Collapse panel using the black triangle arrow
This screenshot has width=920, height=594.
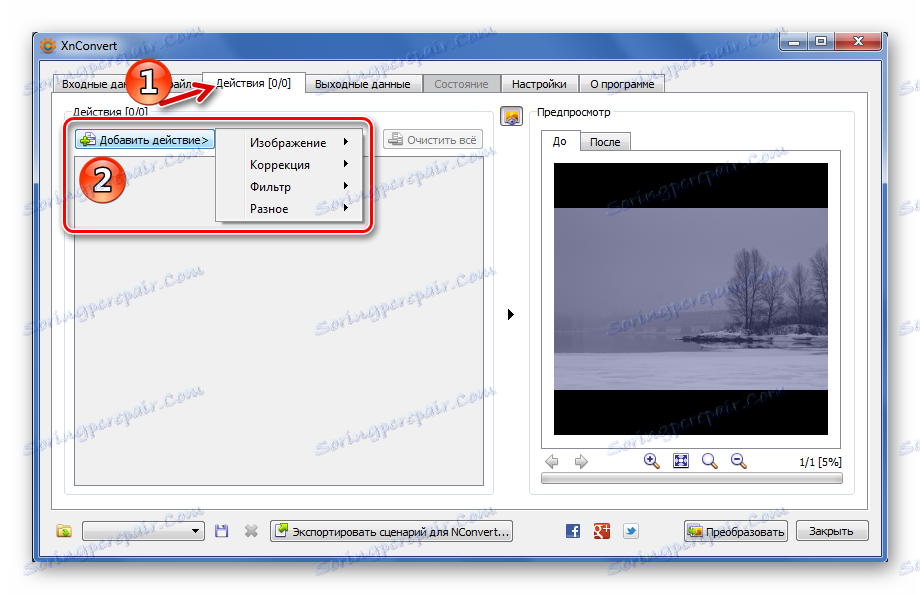pos(510,315)
